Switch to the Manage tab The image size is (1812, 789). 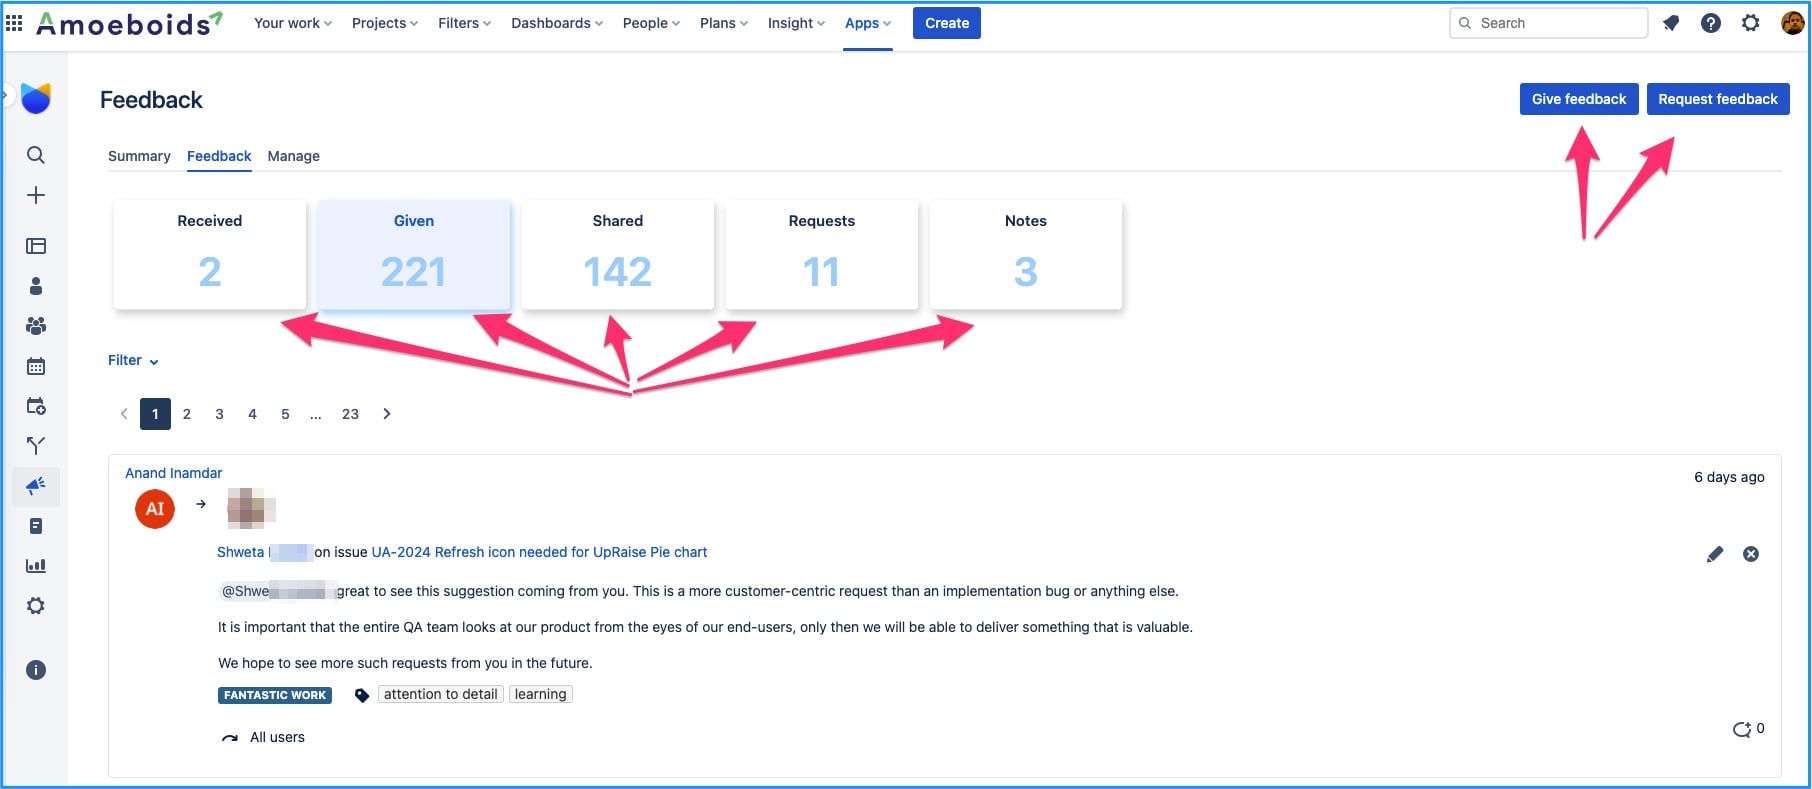pos(294,156)
